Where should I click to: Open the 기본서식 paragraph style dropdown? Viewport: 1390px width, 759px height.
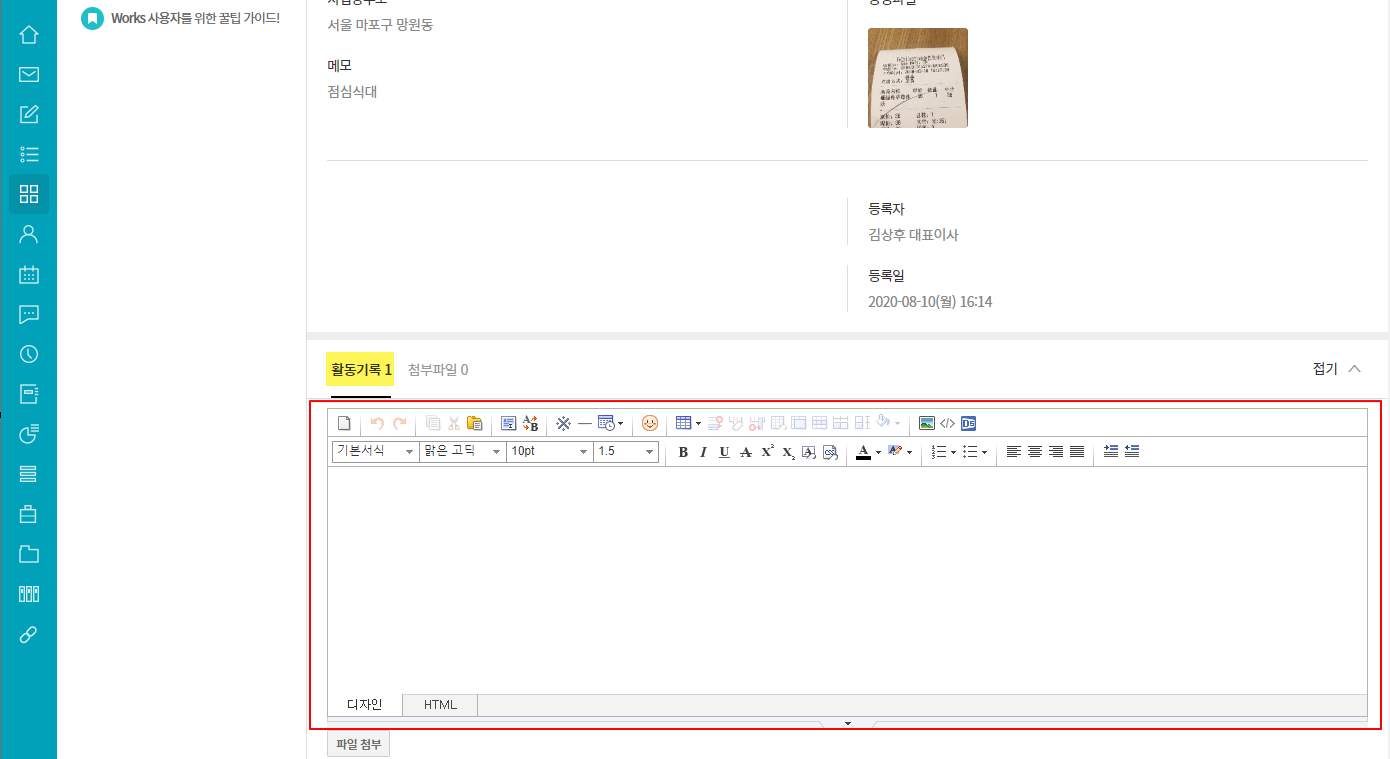click(375, 452)
